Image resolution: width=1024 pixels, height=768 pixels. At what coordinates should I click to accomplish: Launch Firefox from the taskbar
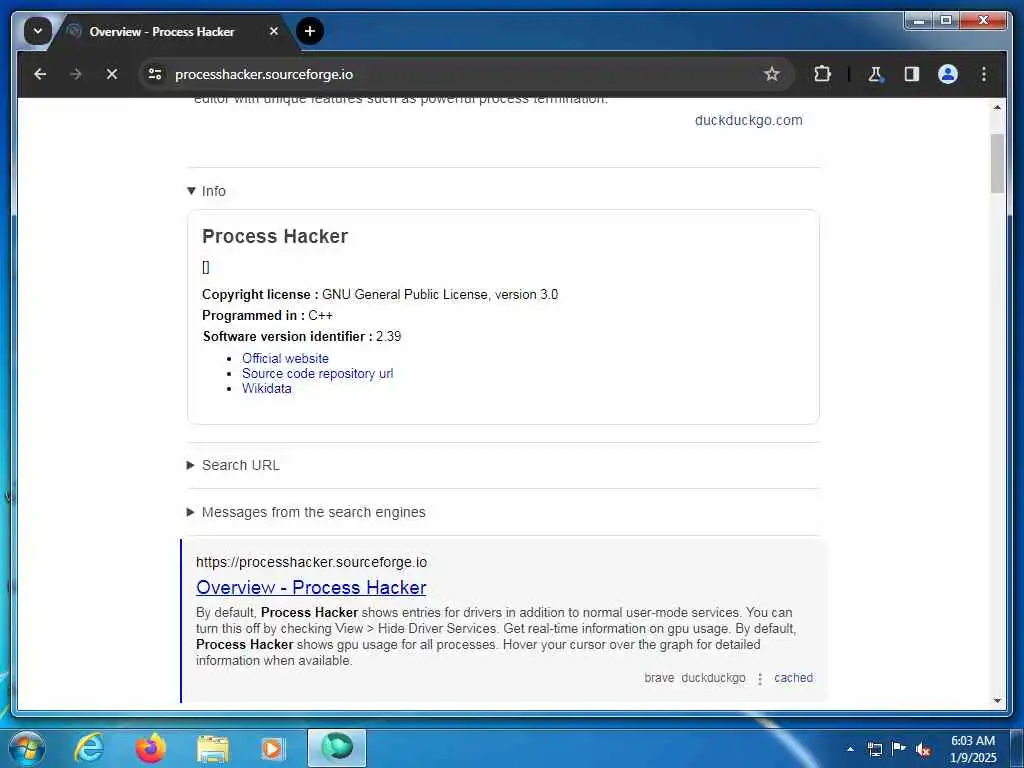tap(151, 748)
